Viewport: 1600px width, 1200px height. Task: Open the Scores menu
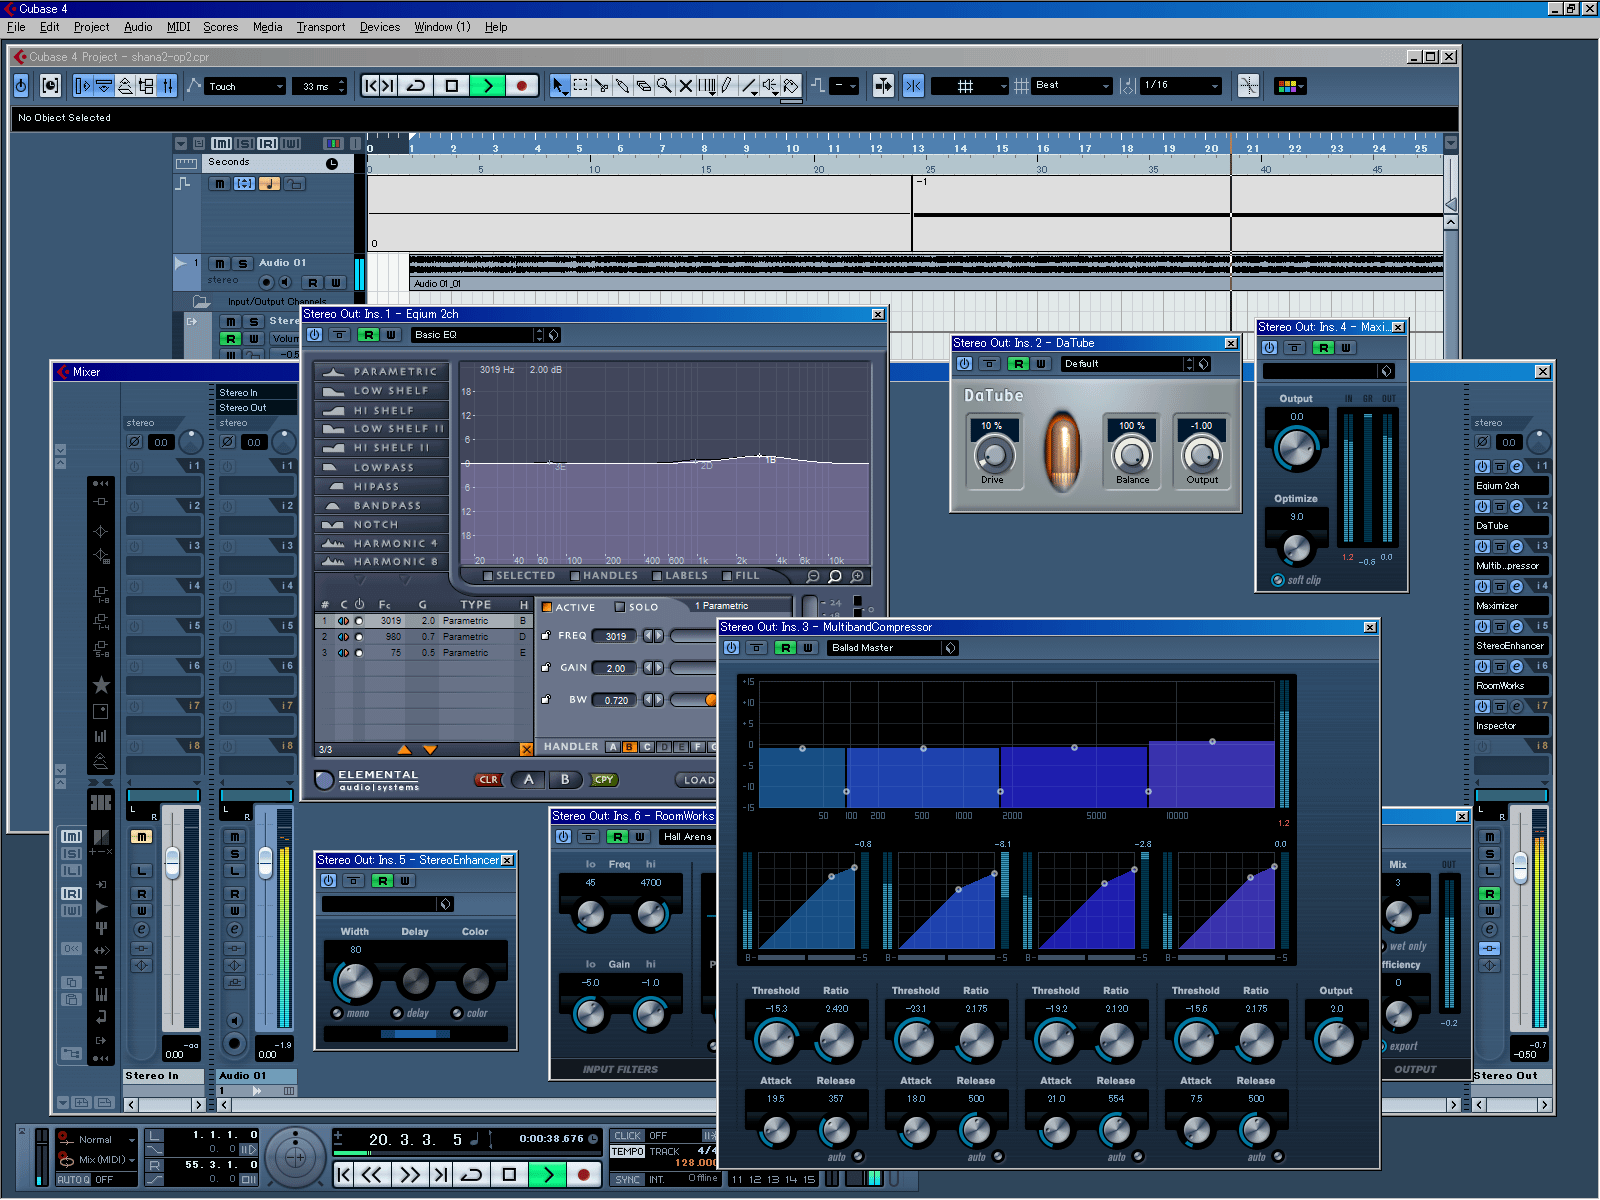[220, 27]
